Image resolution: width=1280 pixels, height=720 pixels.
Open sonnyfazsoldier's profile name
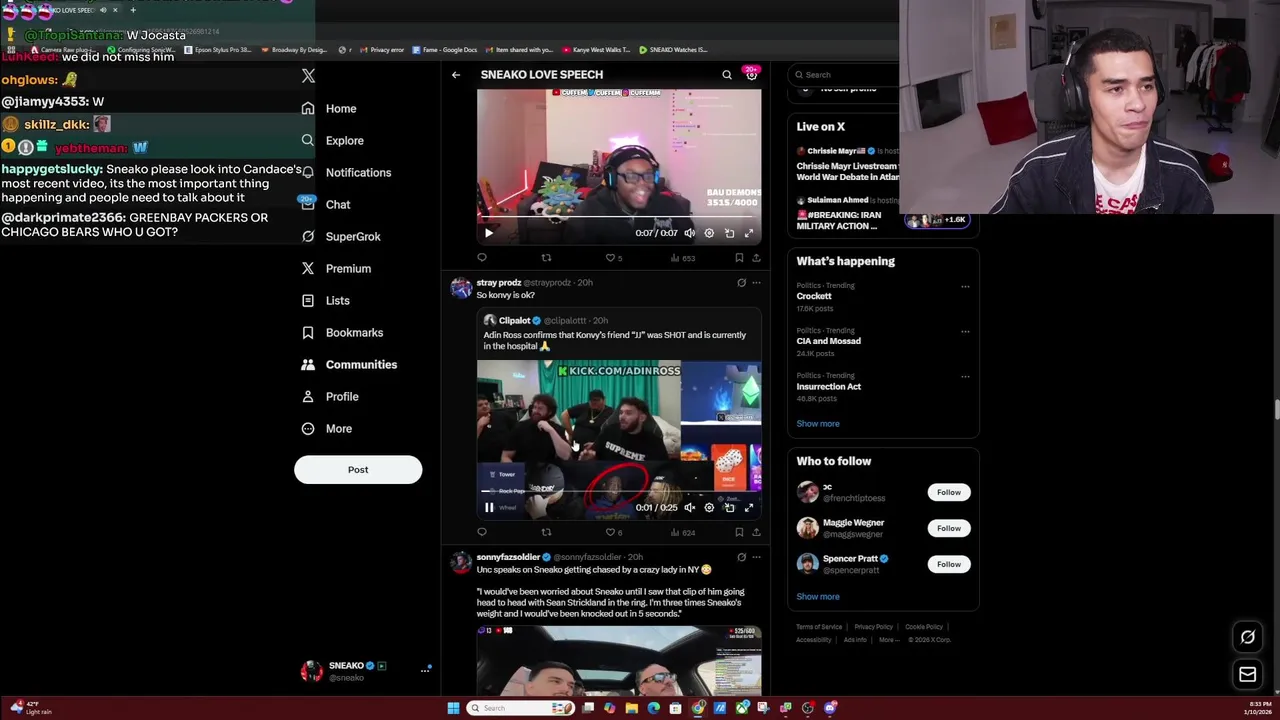coord(508,557)
